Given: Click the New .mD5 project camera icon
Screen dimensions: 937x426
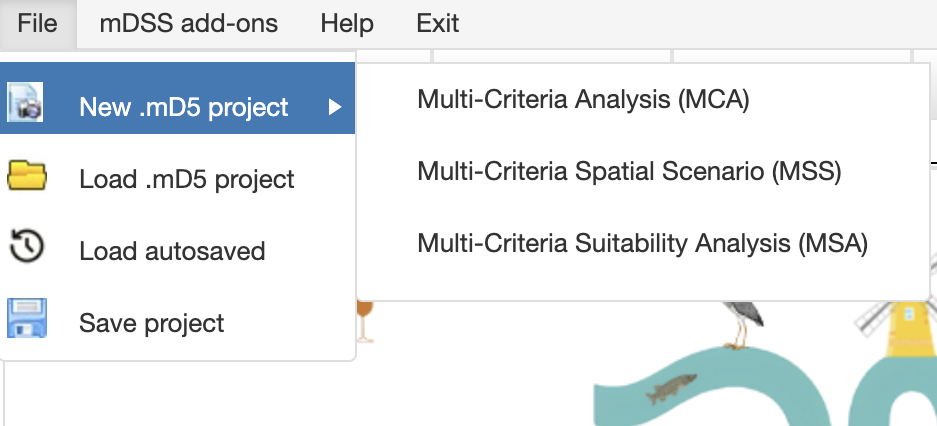Looking at the screenshot, I should [x=25, y=102].
